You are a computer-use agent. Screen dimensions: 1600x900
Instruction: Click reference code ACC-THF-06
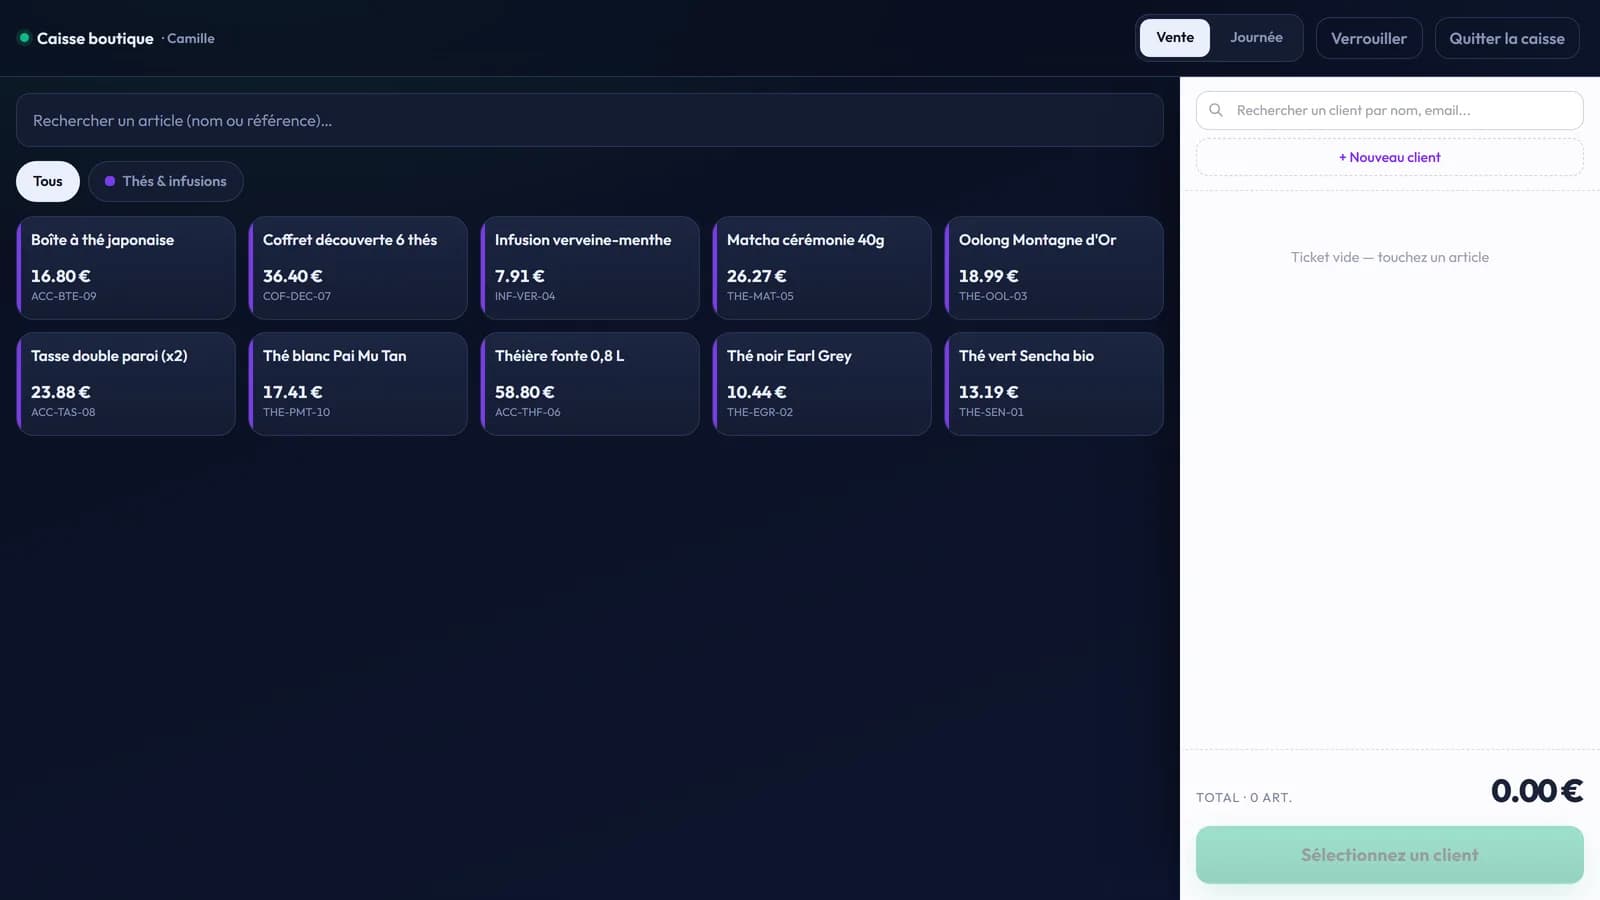click(x=528, y=412)
